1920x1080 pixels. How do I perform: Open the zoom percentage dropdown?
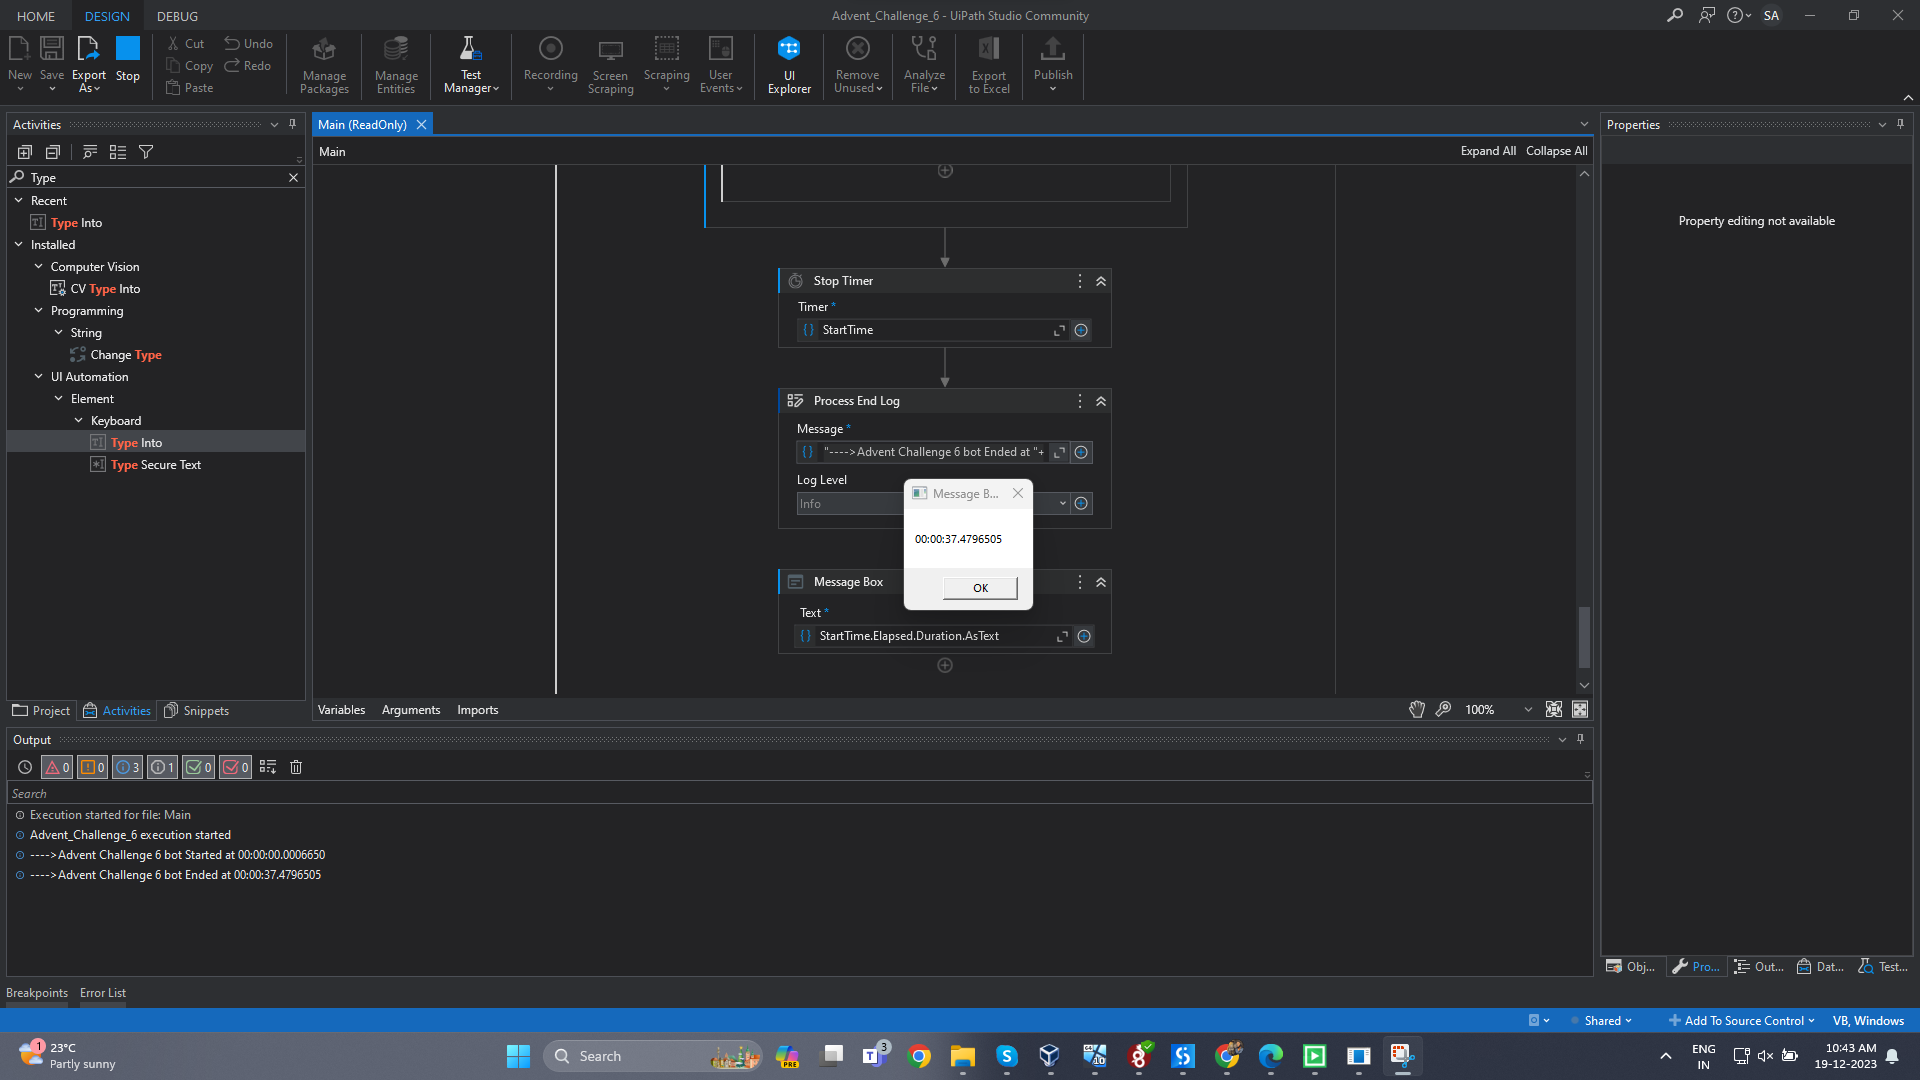(1527, 709)
